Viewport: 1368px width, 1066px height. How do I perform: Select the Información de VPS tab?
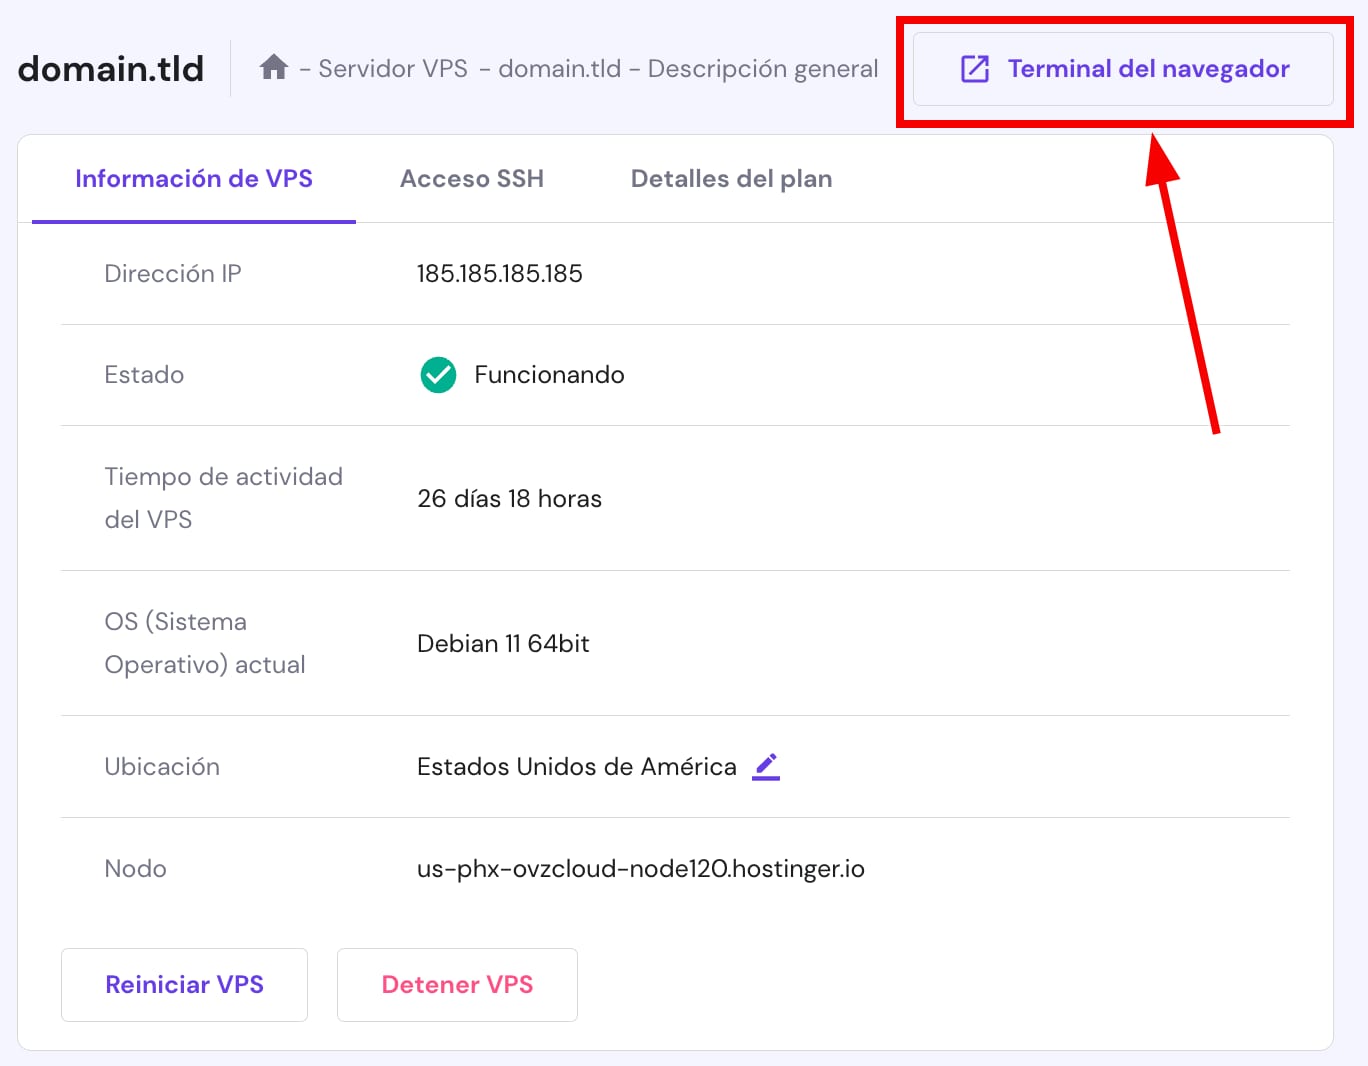click(194, 178)
